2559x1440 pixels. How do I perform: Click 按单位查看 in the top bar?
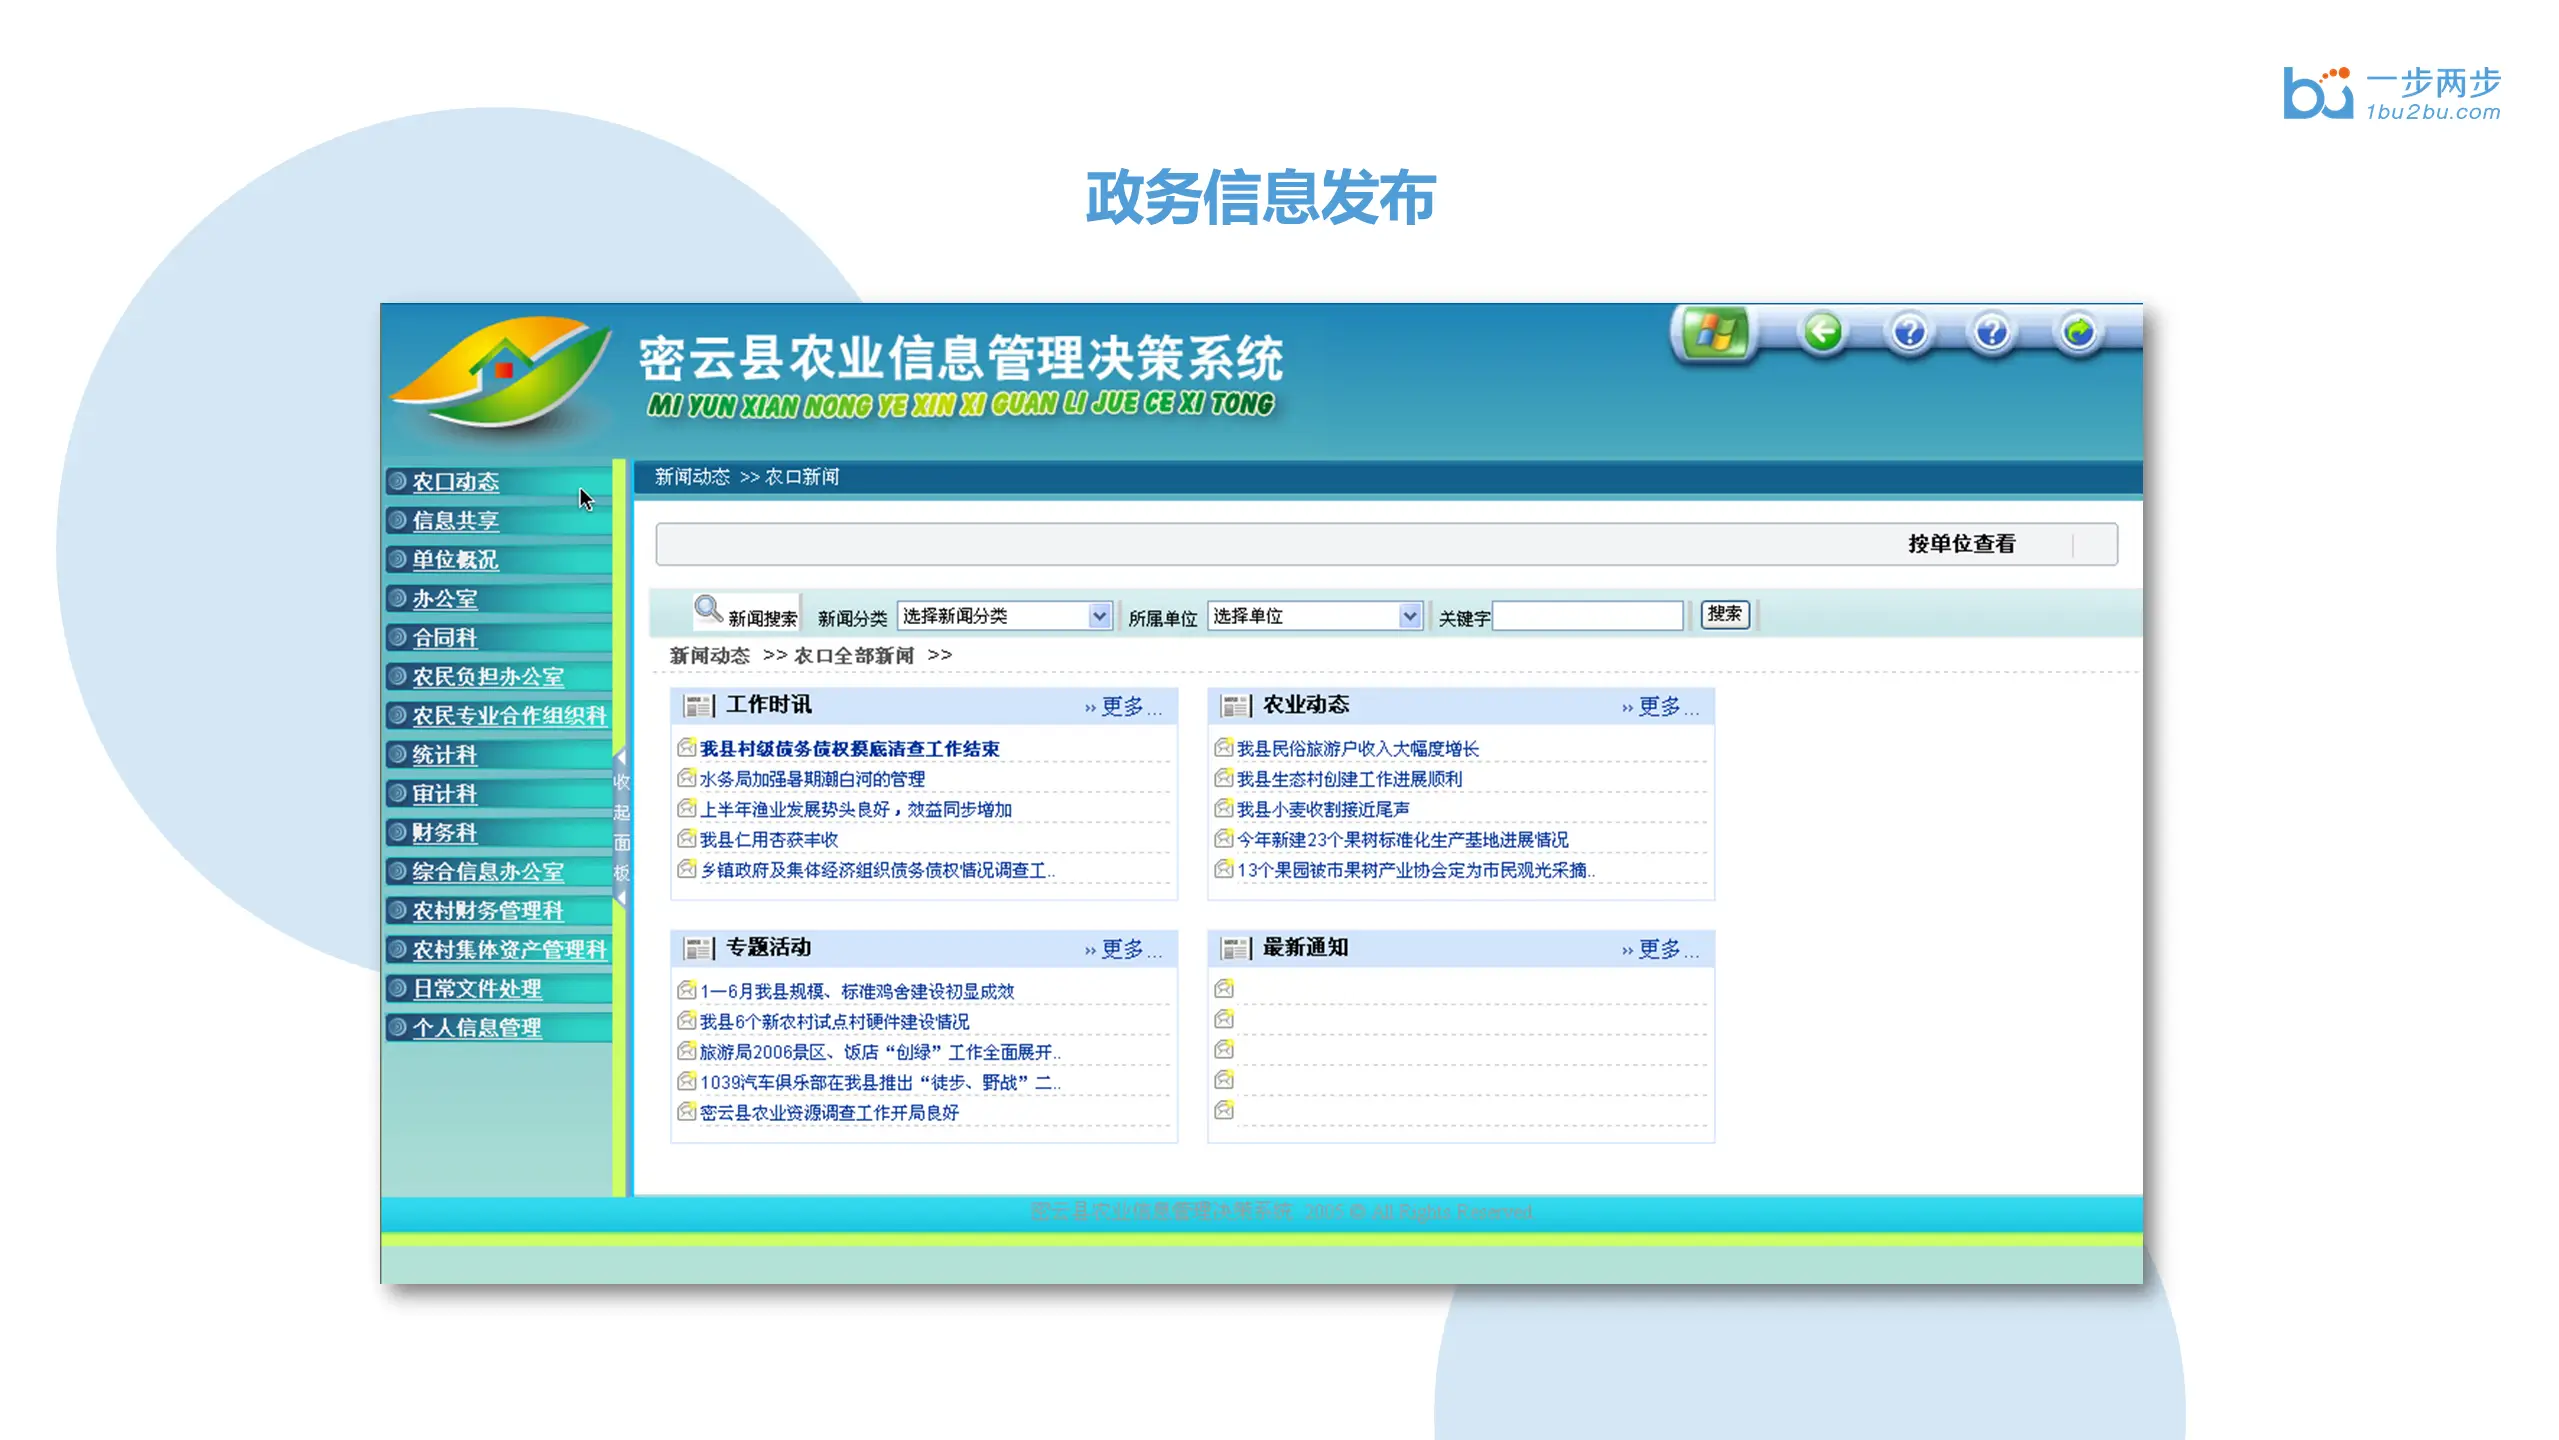(x=1960, y=544)
